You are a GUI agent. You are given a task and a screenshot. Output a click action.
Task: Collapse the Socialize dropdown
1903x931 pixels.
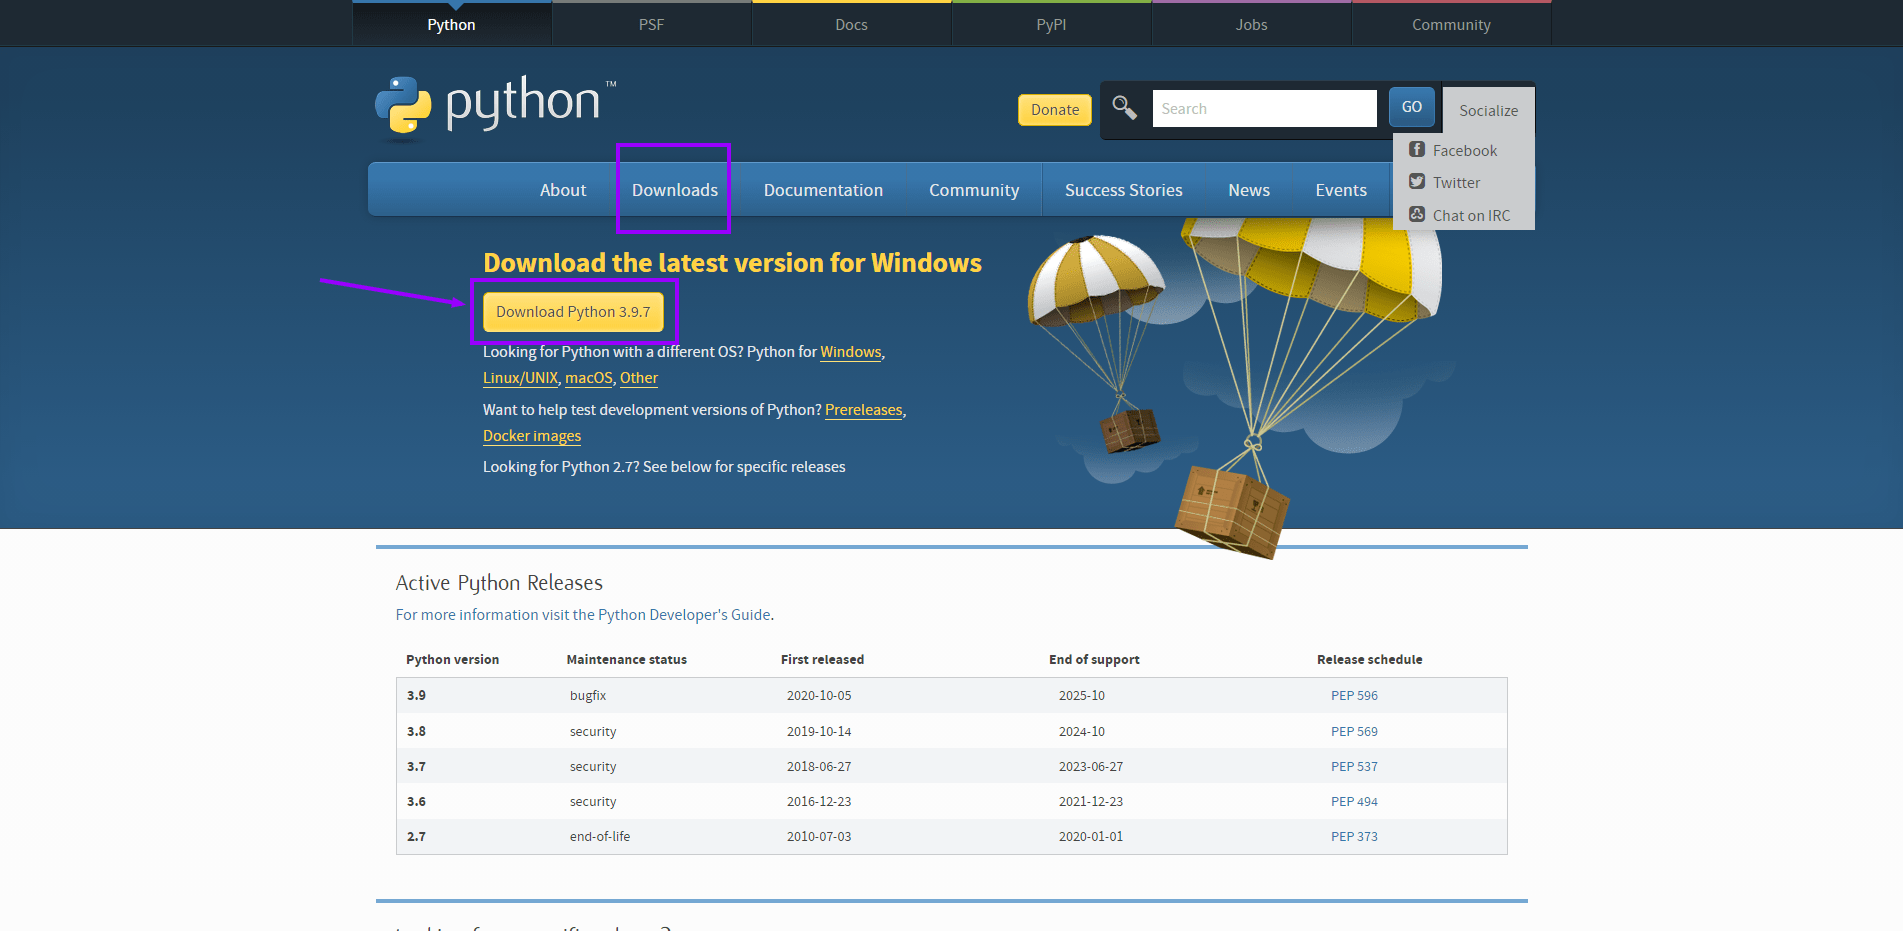point(1488,110)
